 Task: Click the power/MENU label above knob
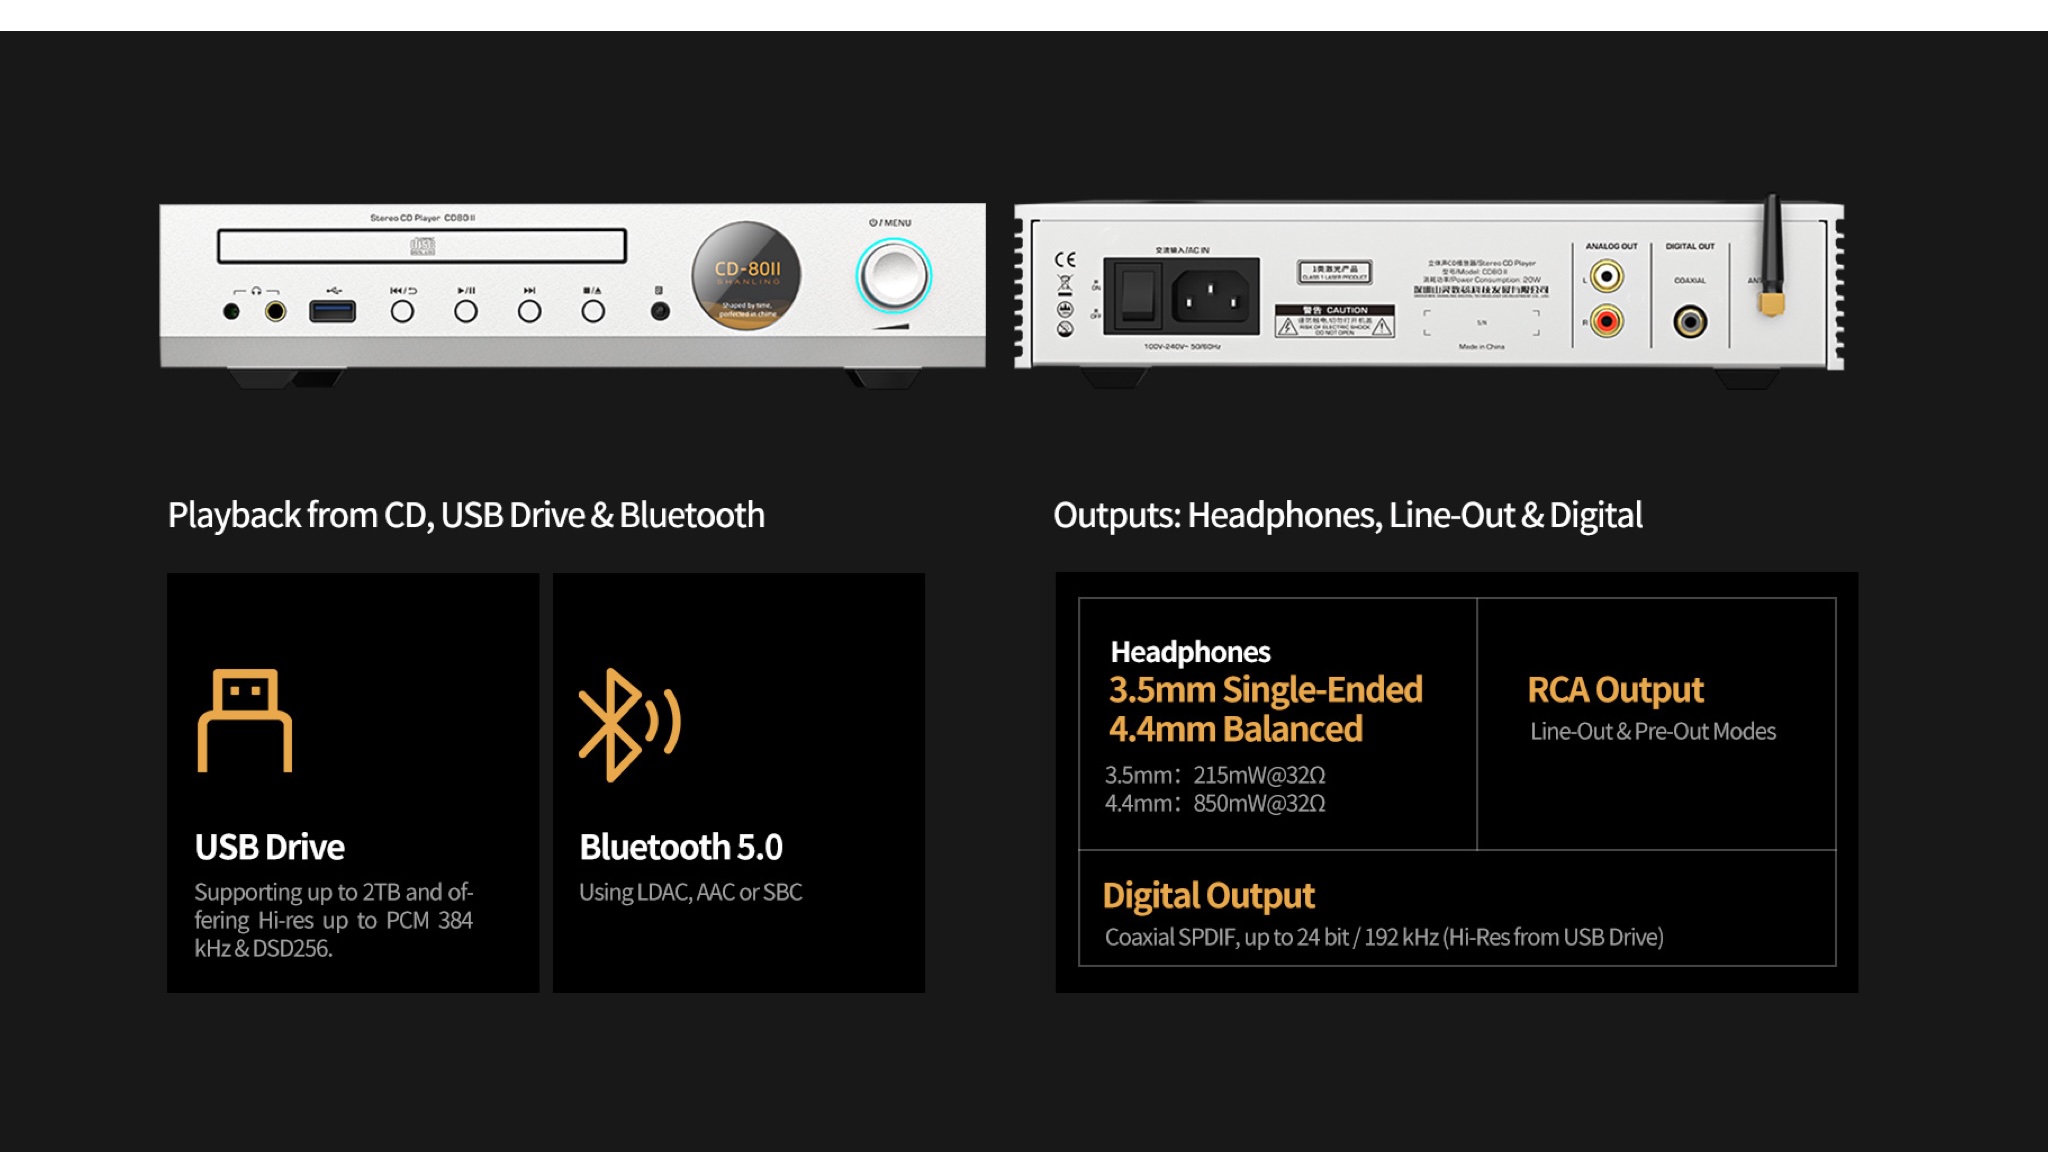pos(890,223)
